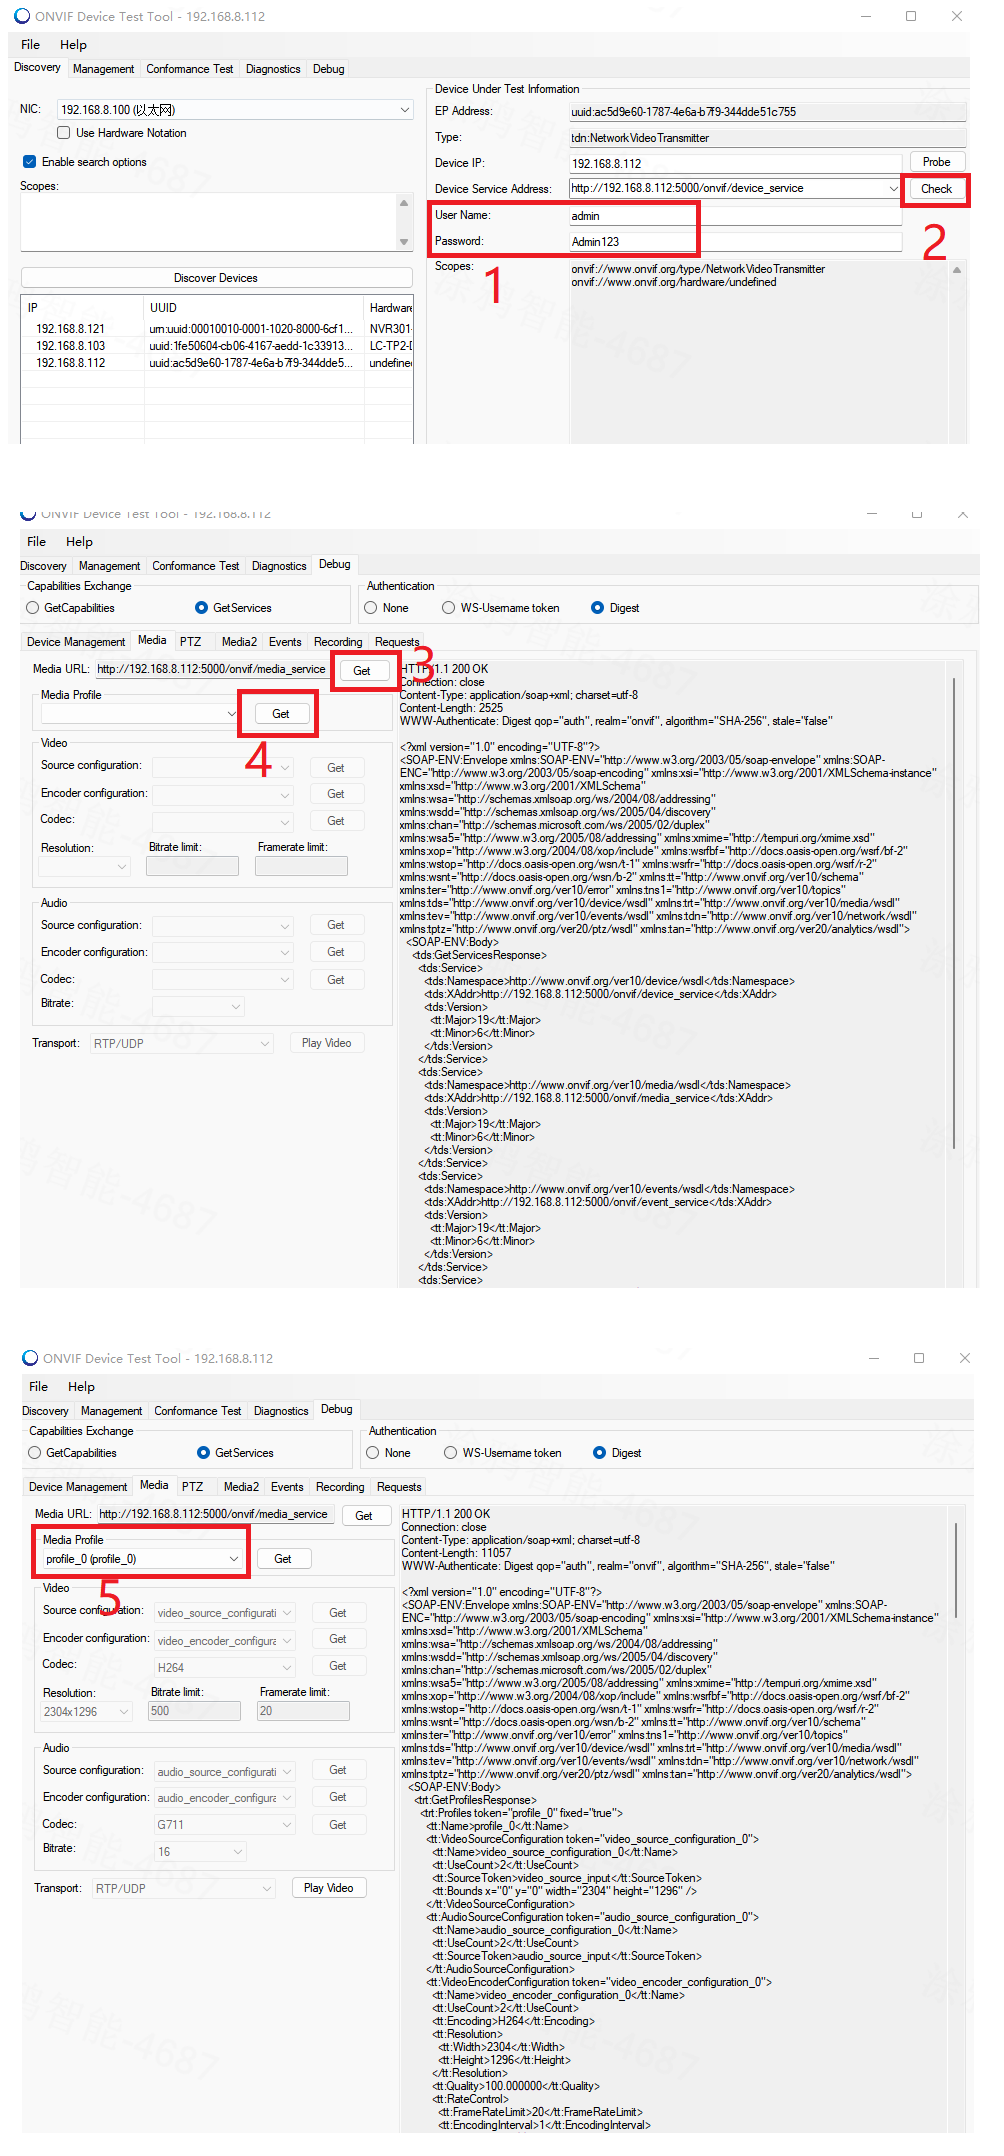The image size is (1004, 2156).
Task: Select the device row 192.168.8.121
Action: [216, 329]
